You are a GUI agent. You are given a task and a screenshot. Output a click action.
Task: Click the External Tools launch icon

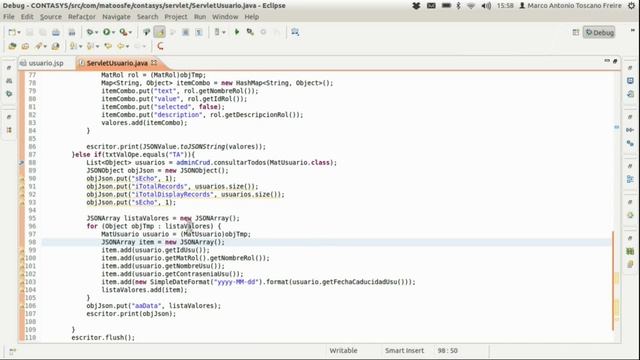[x=123, y=32]
